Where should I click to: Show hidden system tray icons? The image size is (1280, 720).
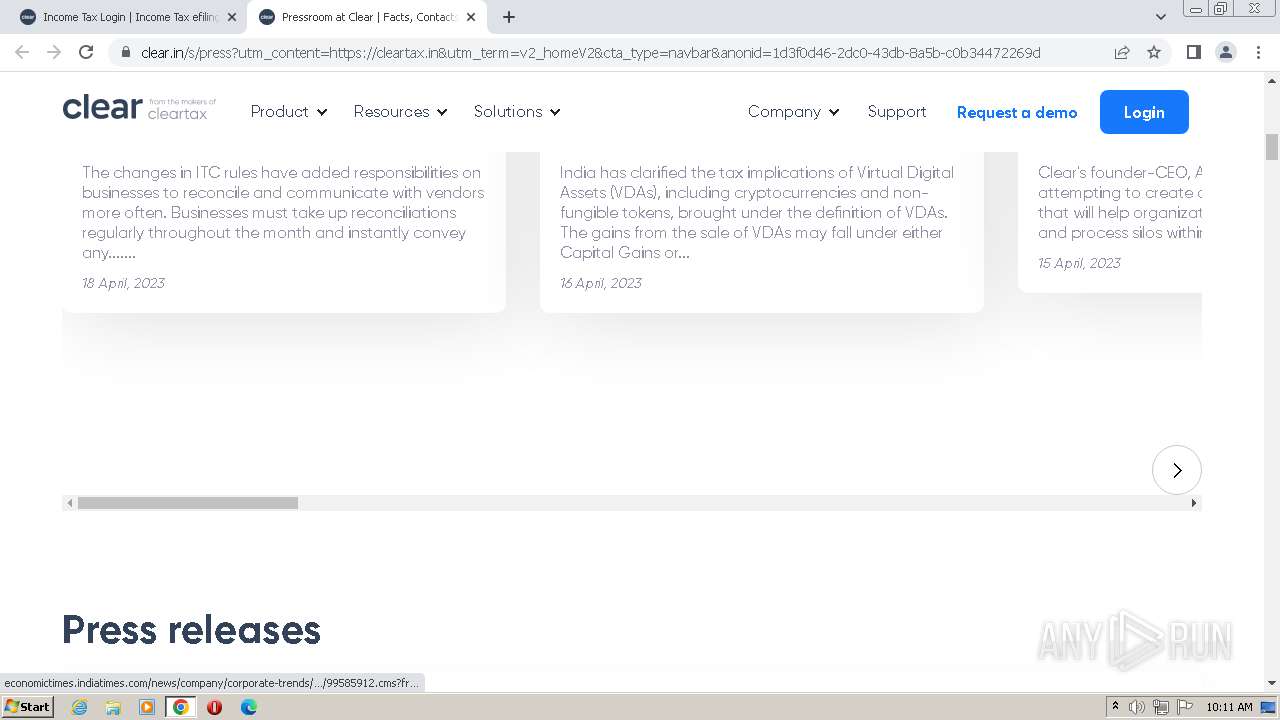click(x=1115, y=707)
